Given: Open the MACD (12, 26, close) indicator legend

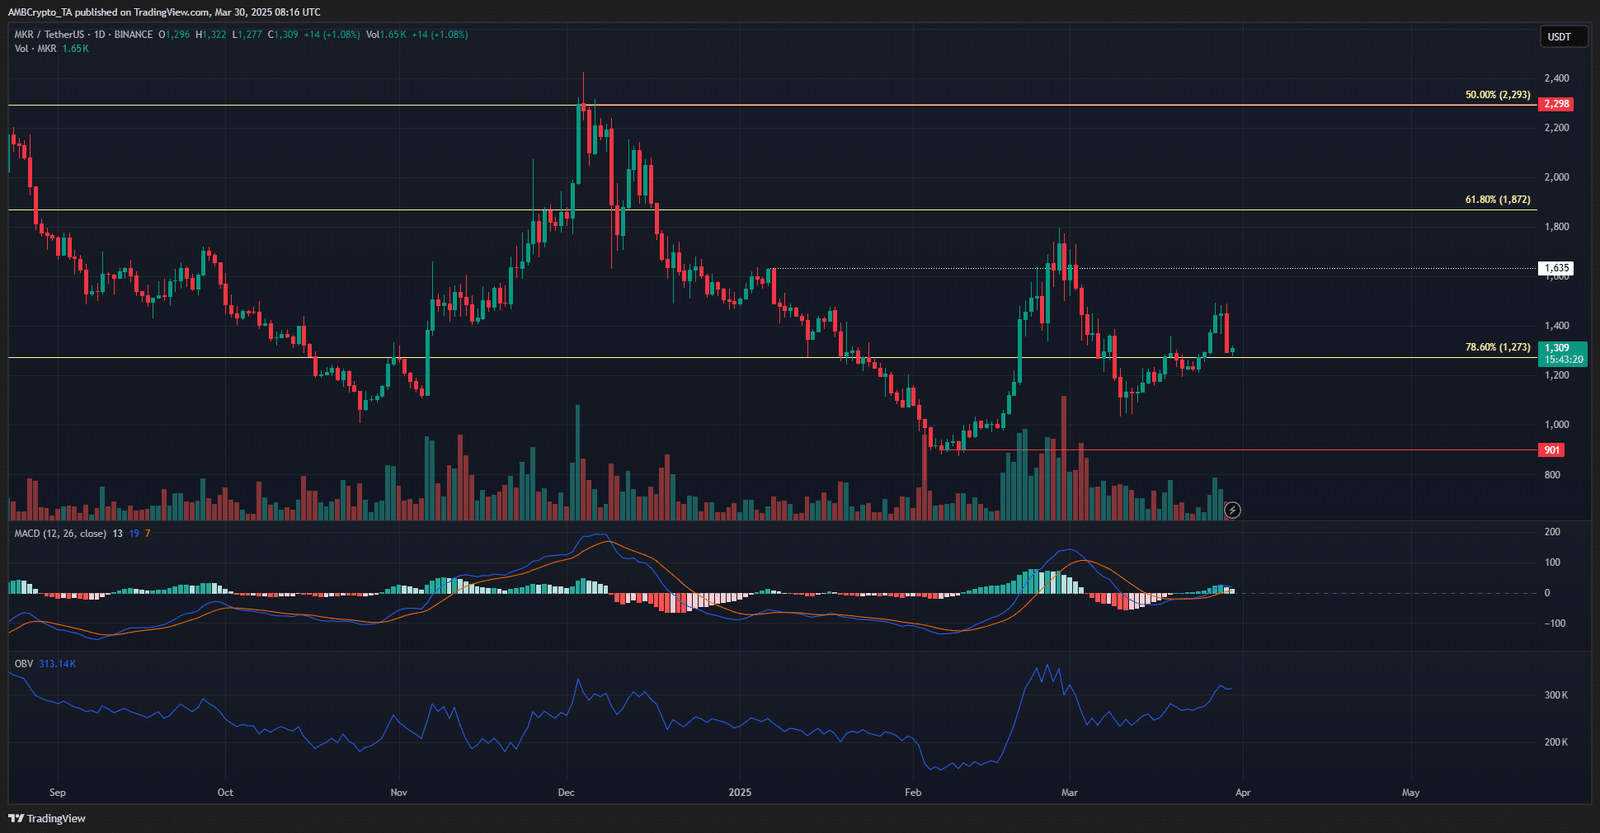Looking at the screenshot, I should point(60,534).
